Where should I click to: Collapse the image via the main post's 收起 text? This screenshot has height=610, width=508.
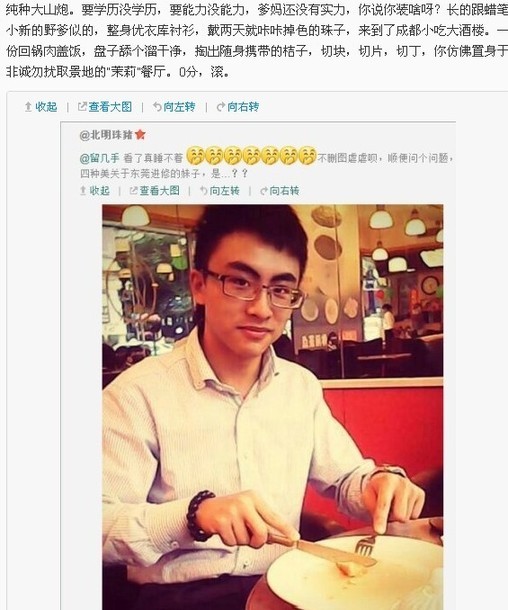click(x=46, y=107)
